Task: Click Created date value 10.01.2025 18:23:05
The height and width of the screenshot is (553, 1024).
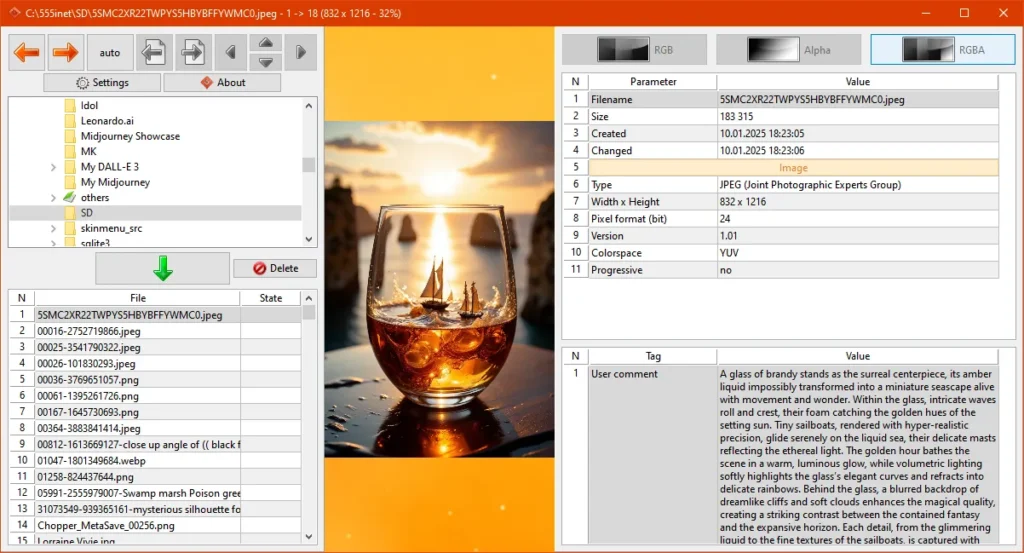Action: (762, 133)
